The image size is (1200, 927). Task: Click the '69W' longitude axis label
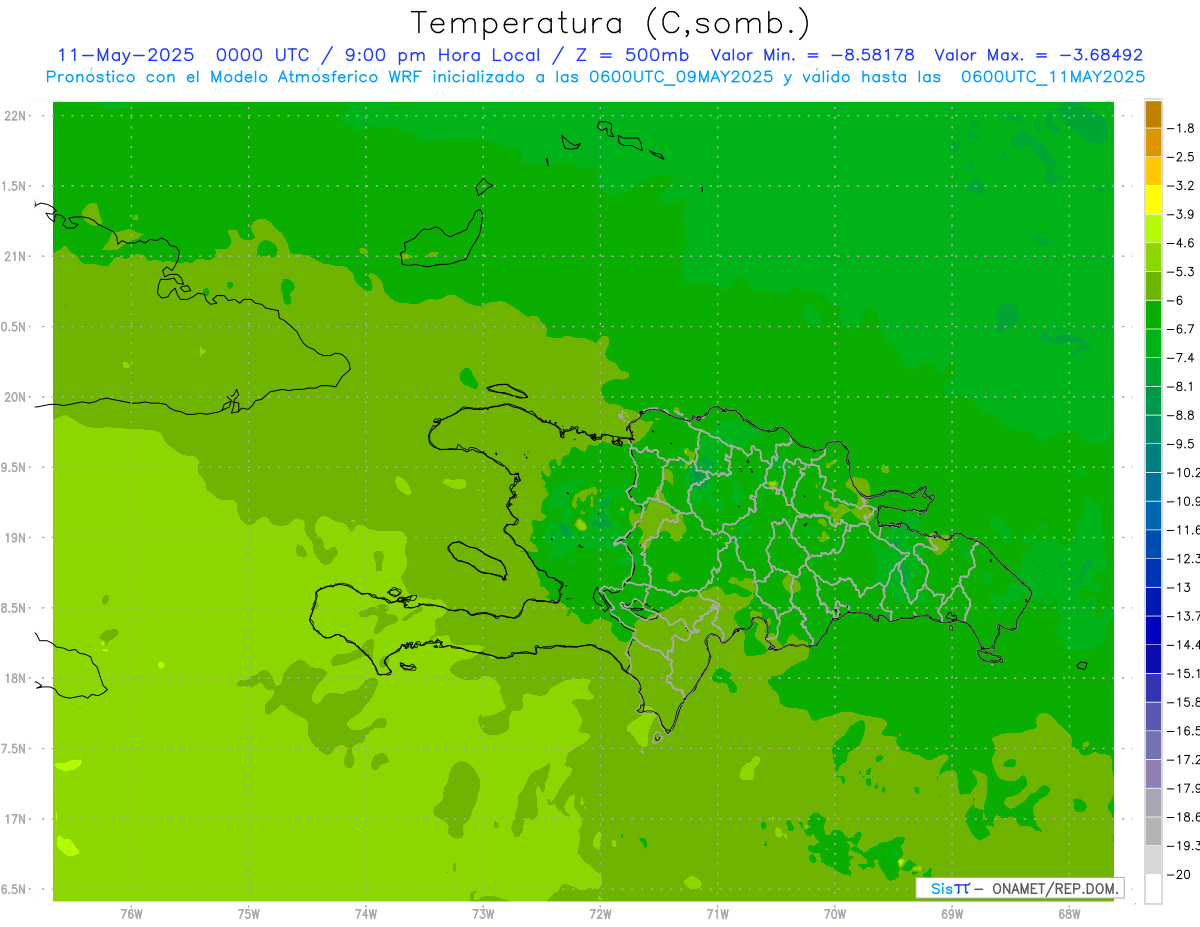(x=952, y=912)
